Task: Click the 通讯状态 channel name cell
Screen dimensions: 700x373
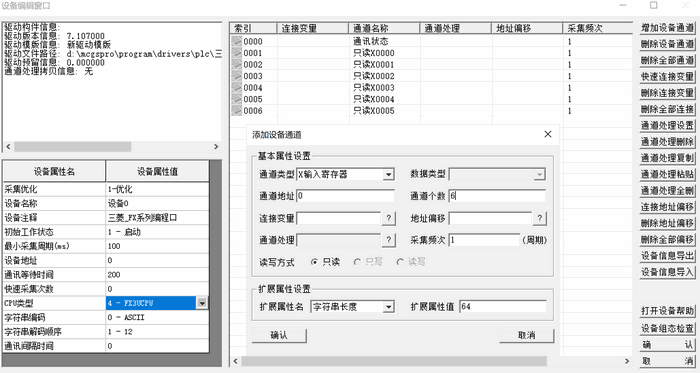Action: (384, 41)
